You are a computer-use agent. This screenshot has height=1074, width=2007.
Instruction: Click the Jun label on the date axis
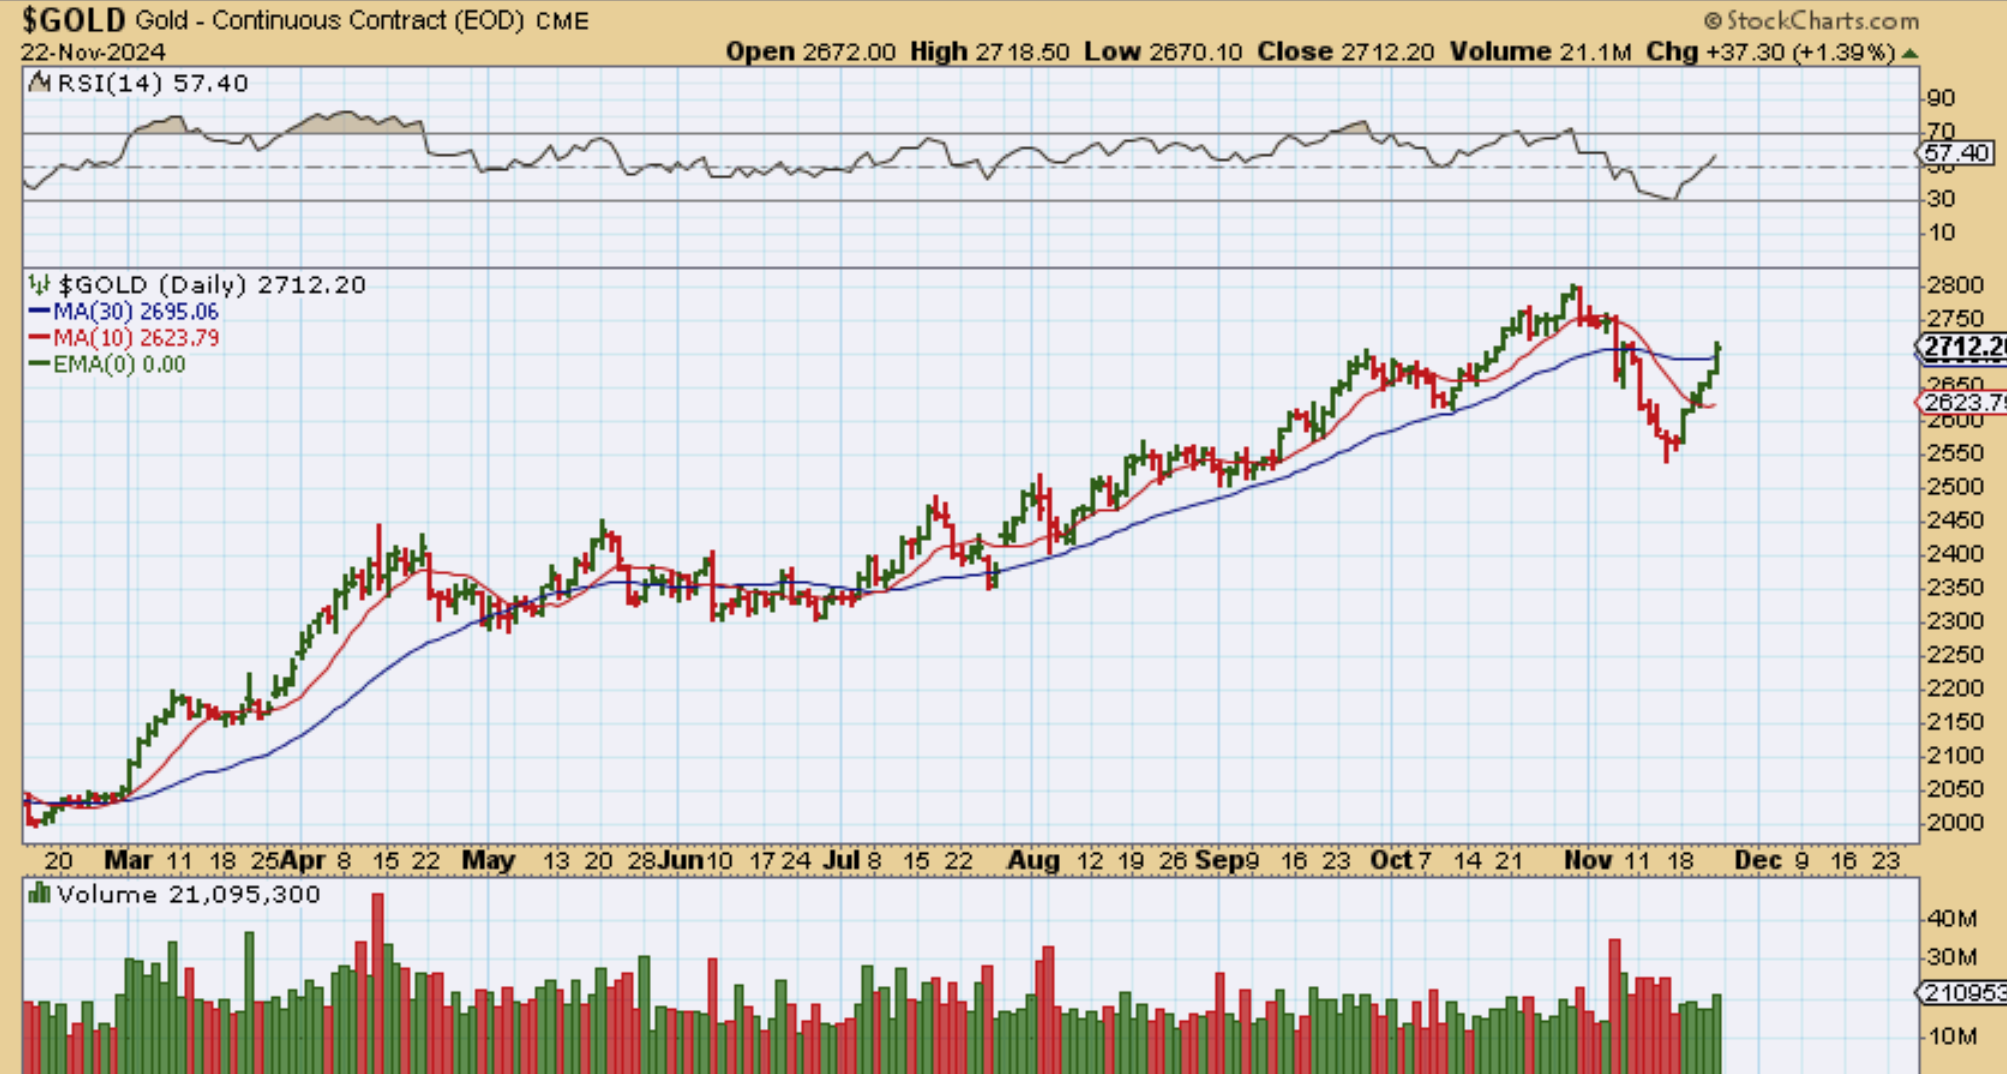click(679, 860)
